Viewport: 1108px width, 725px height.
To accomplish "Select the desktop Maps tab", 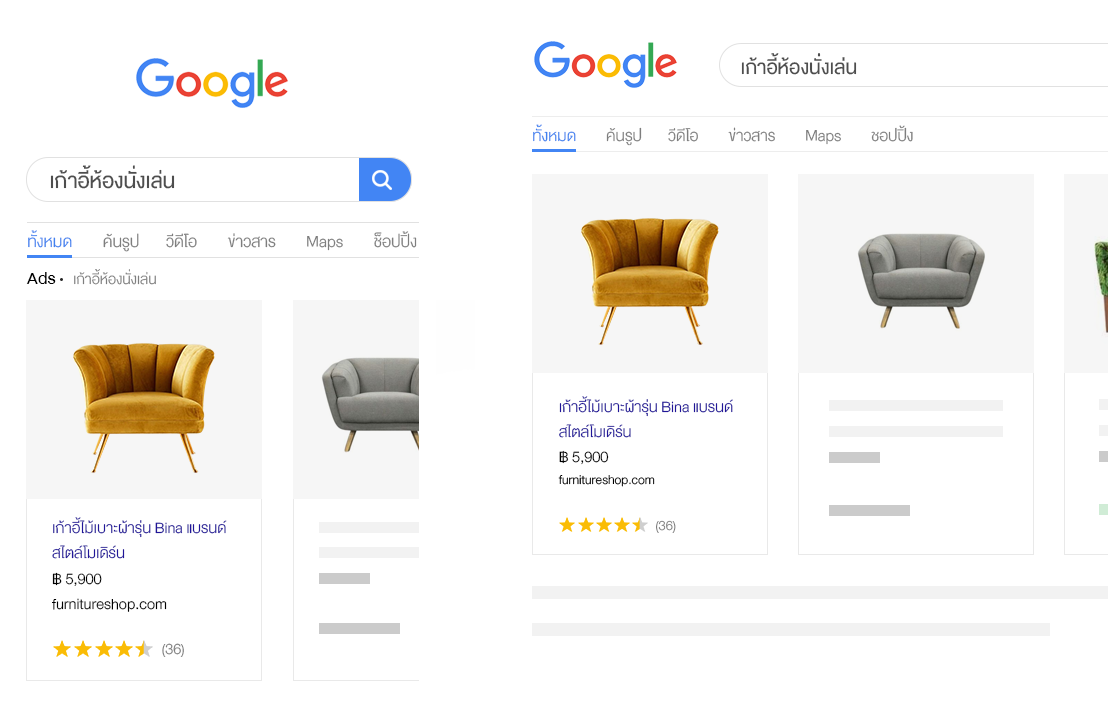I will click(x=823, y=136).
